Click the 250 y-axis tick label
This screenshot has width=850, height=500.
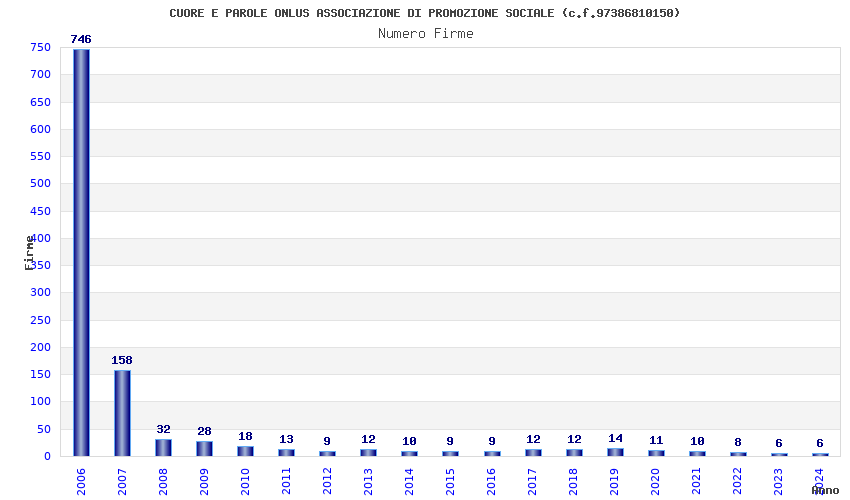pos(41,320)
